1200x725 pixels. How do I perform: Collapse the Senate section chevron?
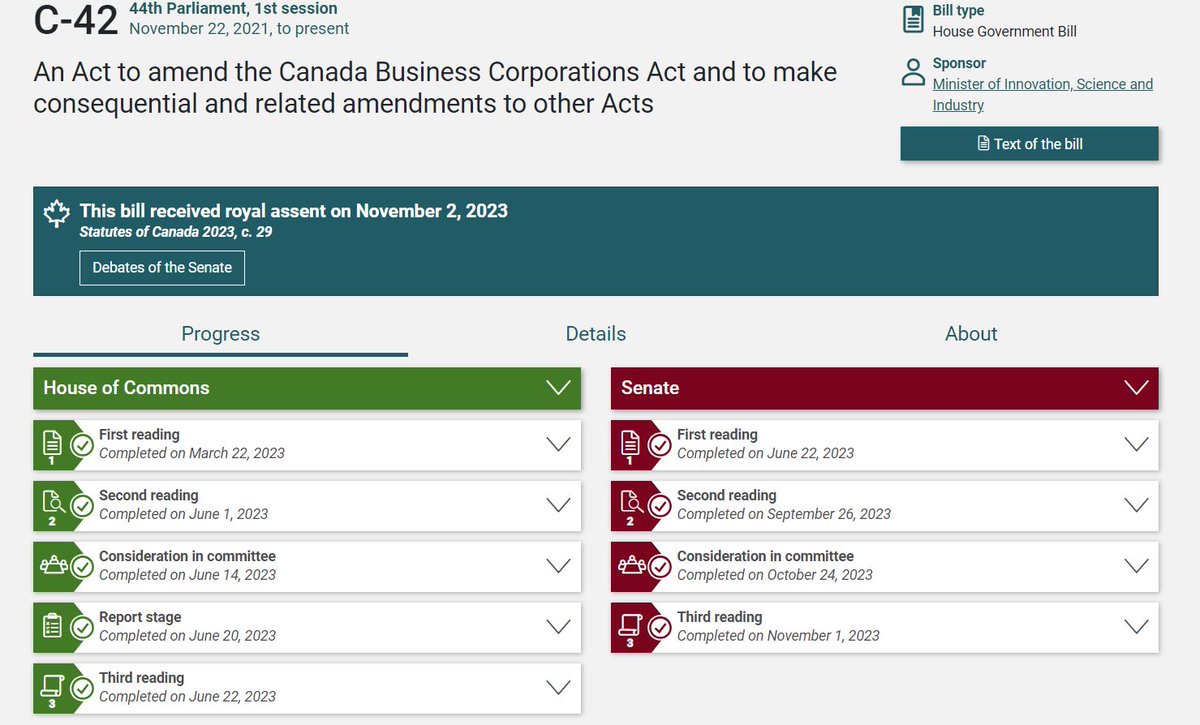coord(1137,388)
